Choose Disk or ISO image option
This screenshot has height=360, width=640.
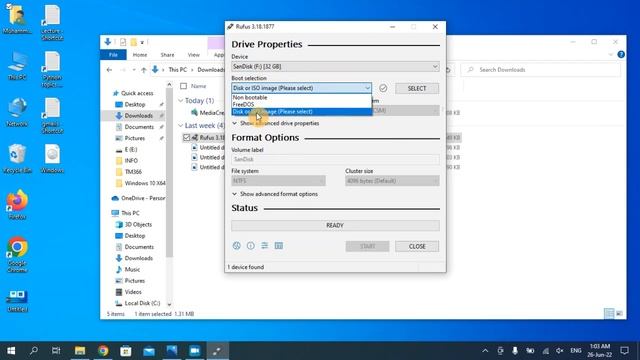tap(301, 112)
